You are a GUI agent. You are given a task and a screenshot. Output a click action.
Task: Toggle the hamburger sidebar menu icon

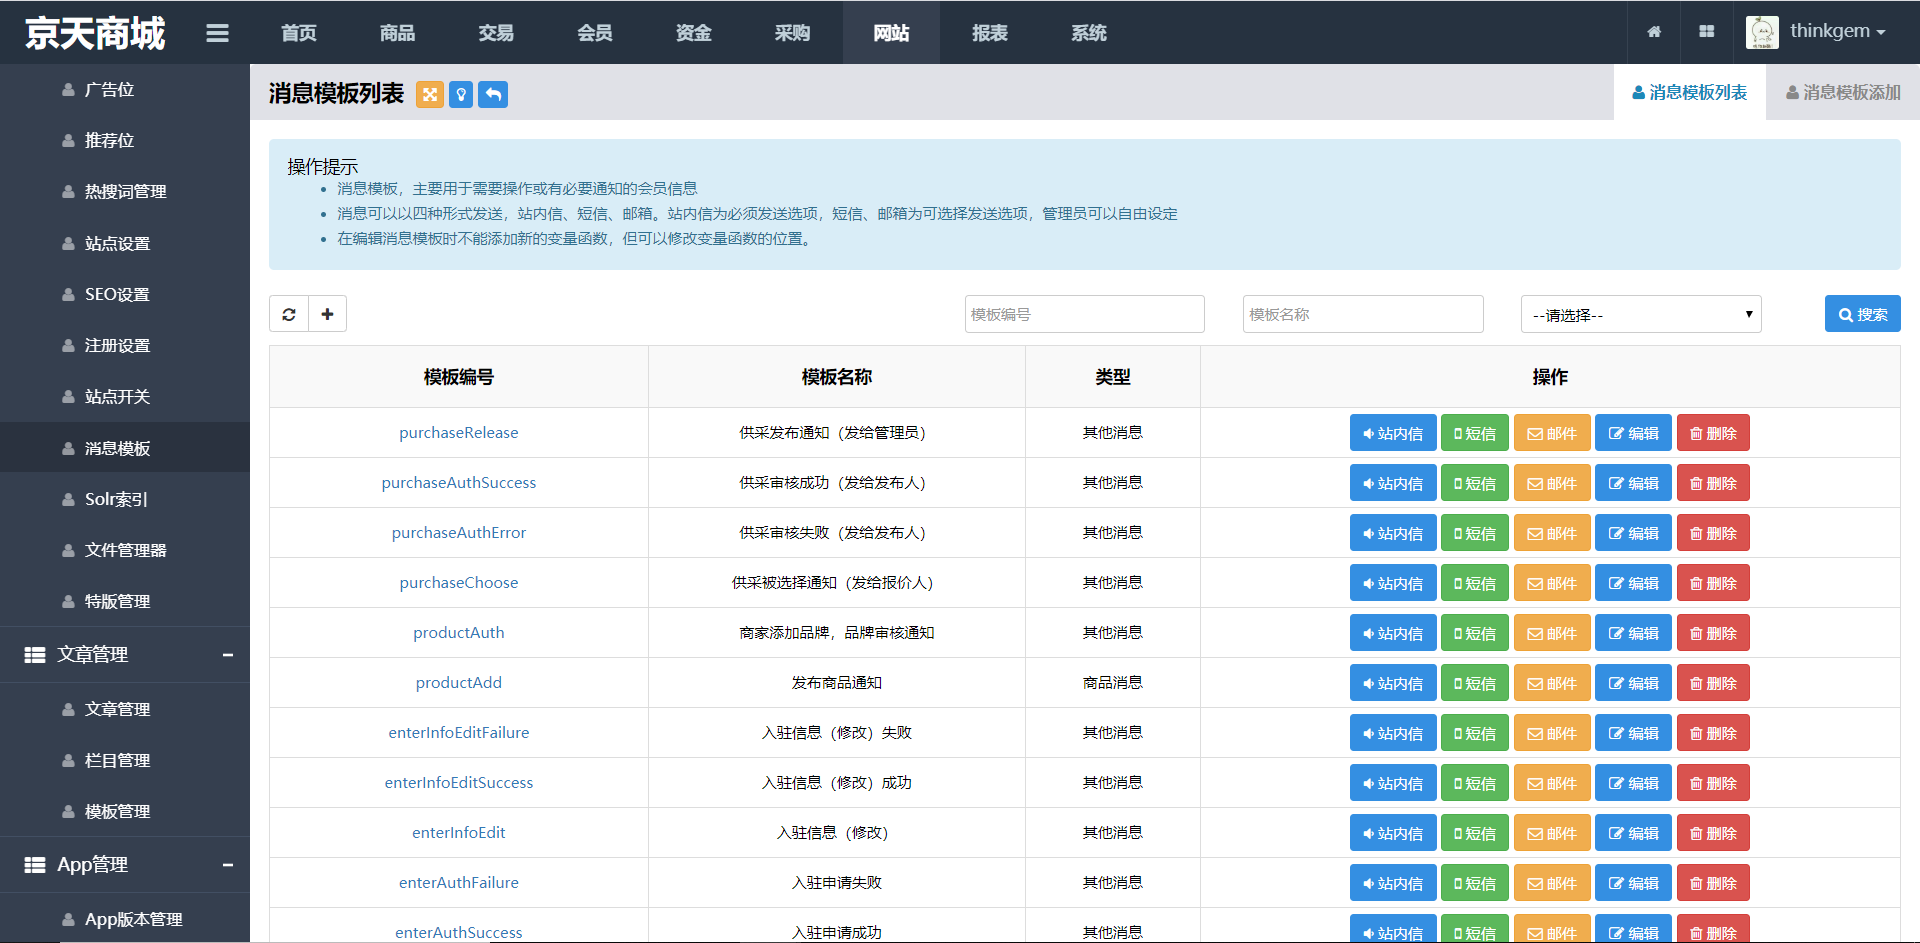tap(217, 33)
